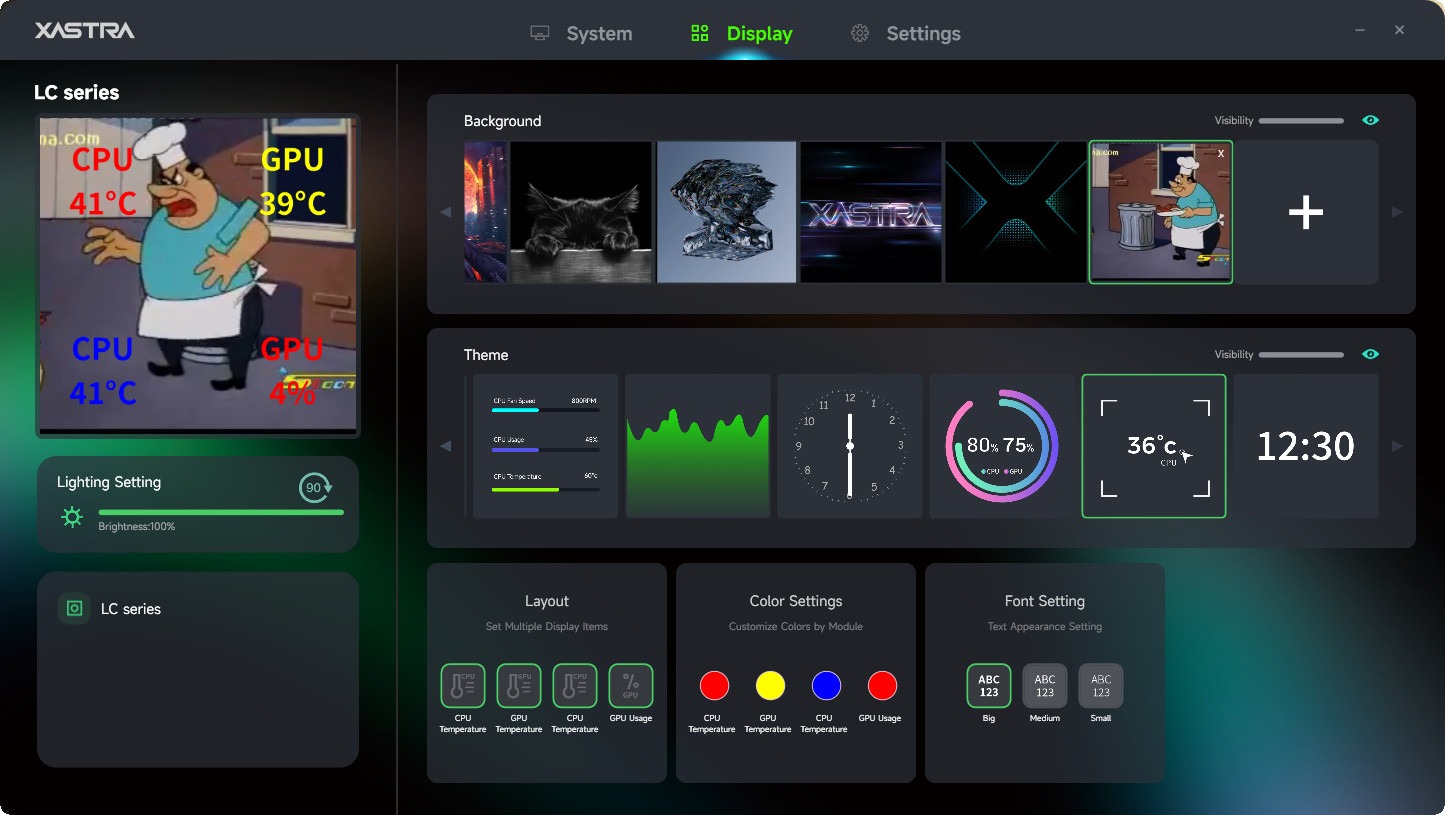
Task: Select the Big font size
Action: (x=989, y=686)
